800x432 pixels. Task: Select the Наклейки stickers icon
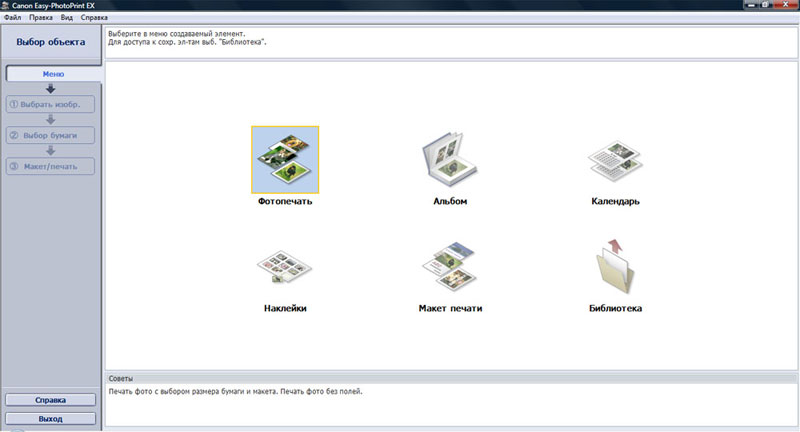tap(285, 267)
